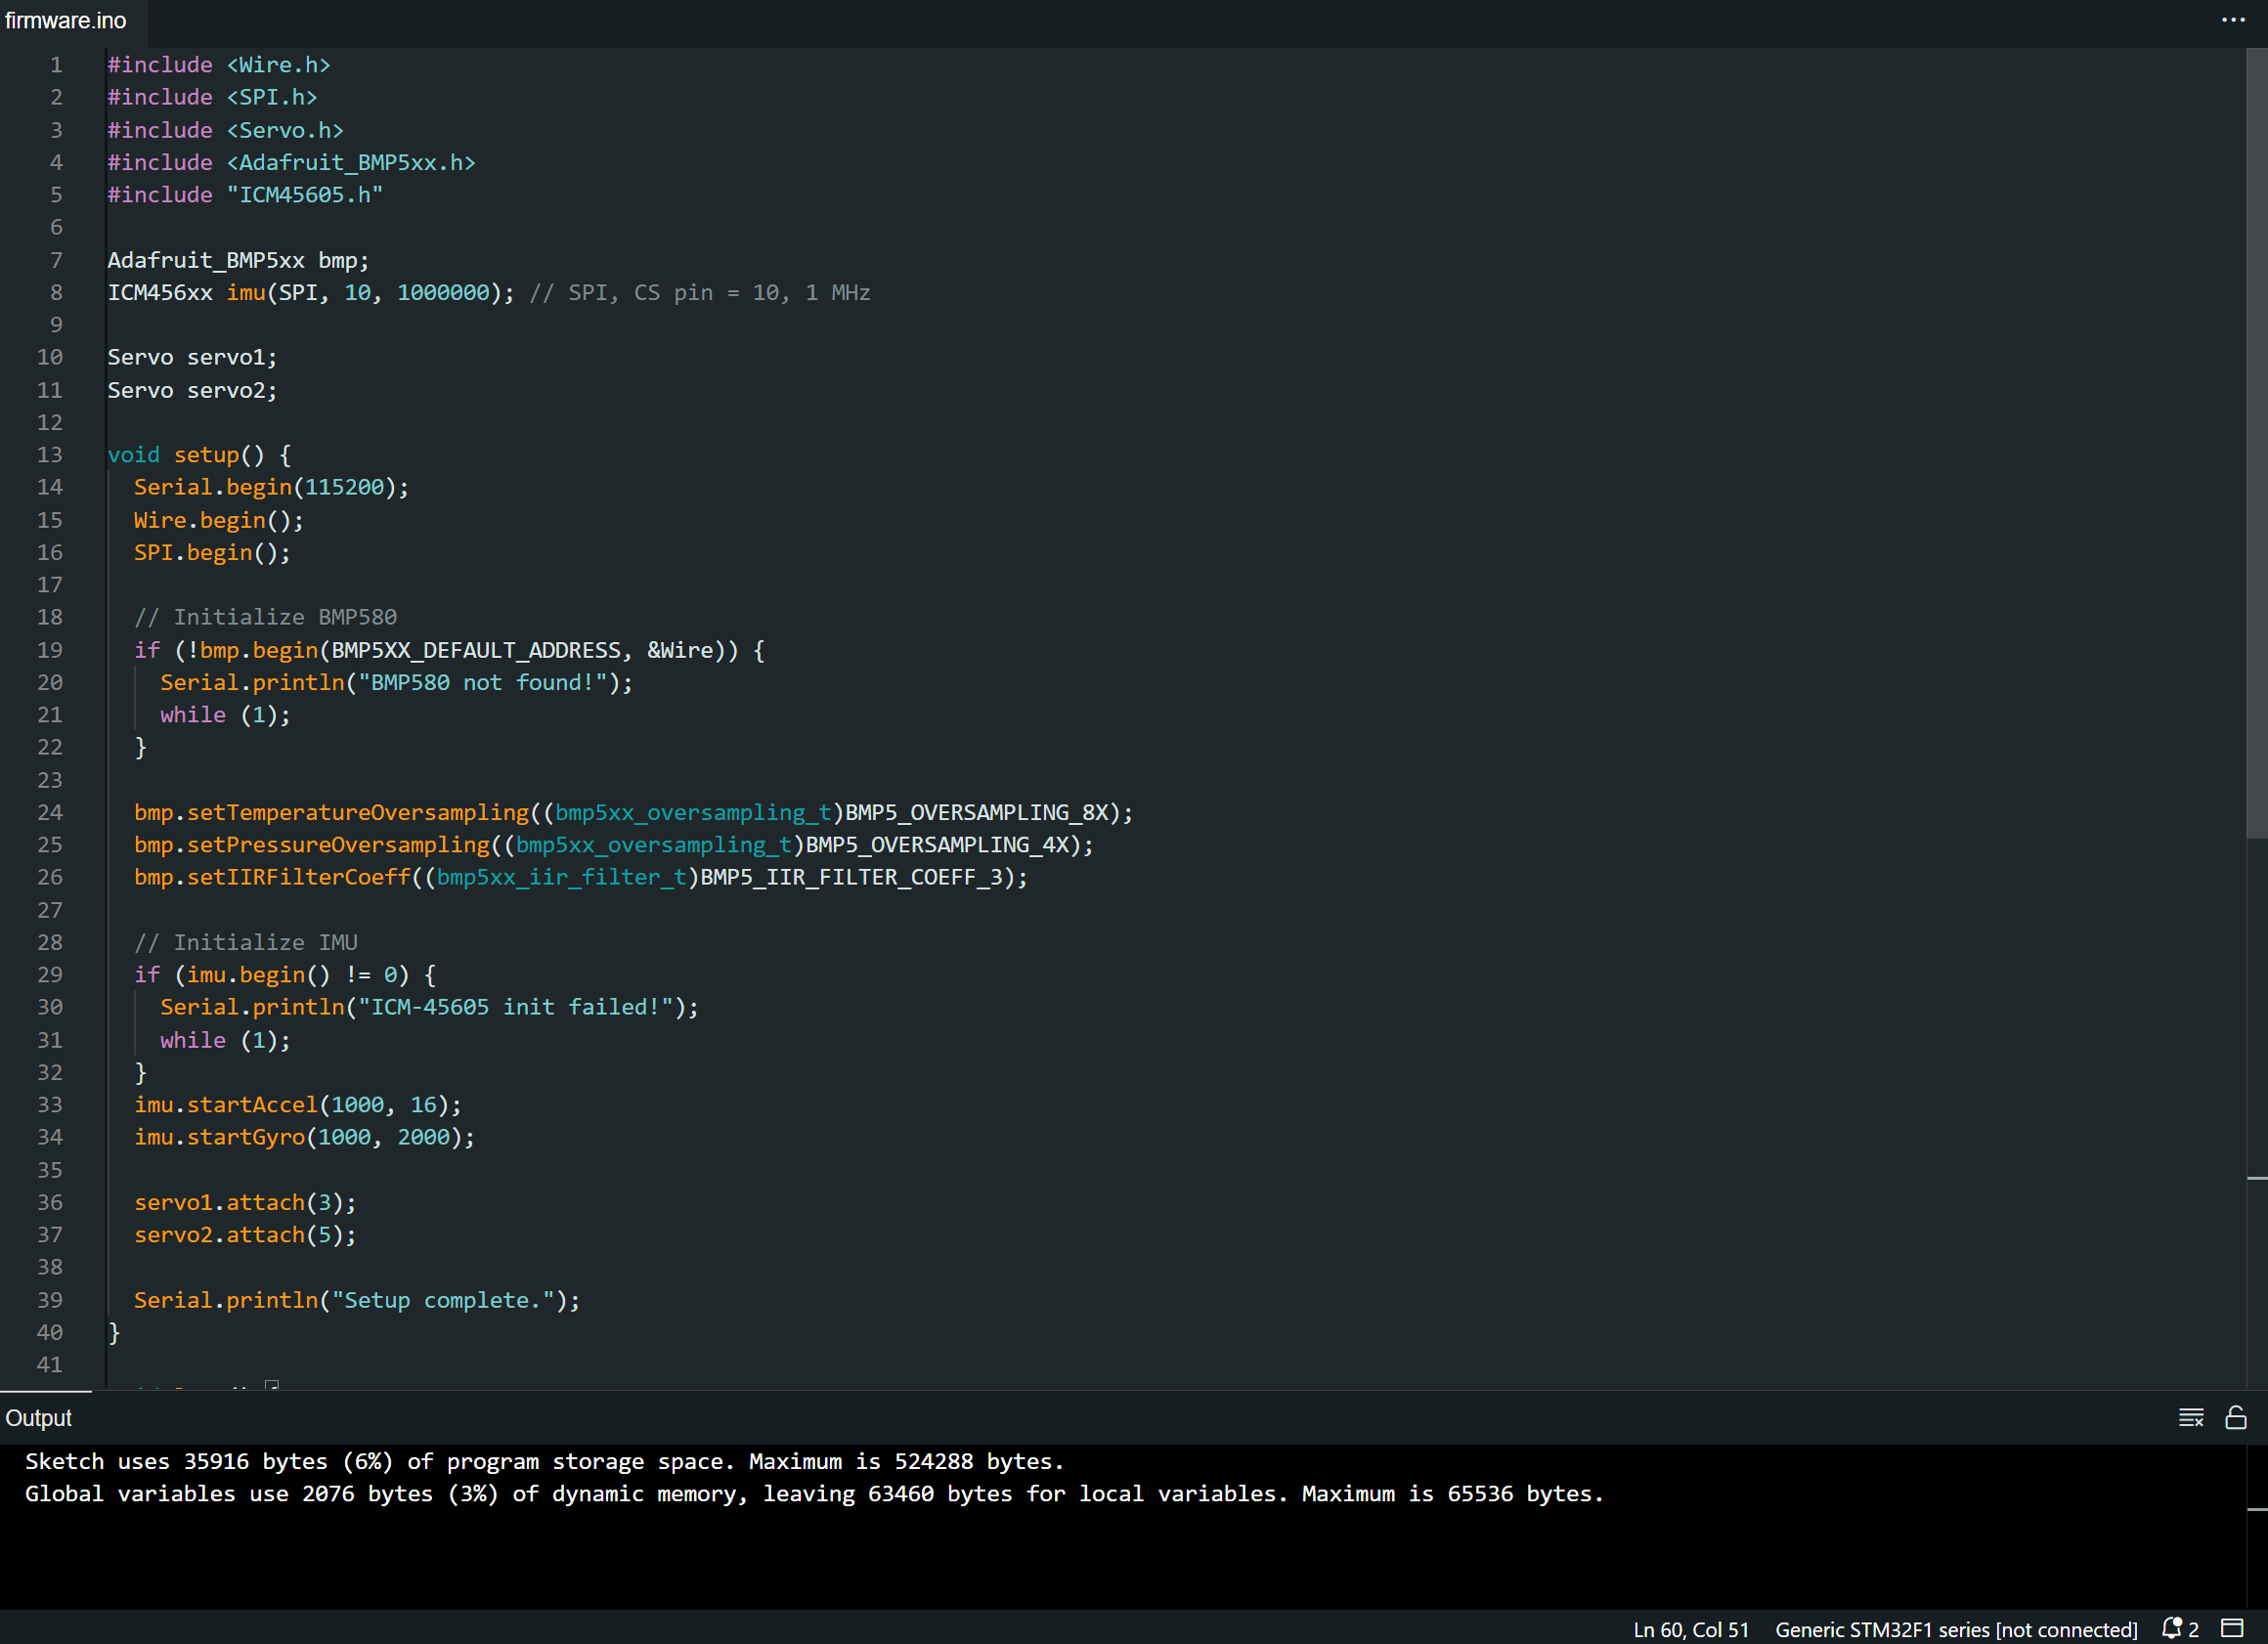Click the clear-output icon with x symbol
2268x1644 pixels.
2191,1417
